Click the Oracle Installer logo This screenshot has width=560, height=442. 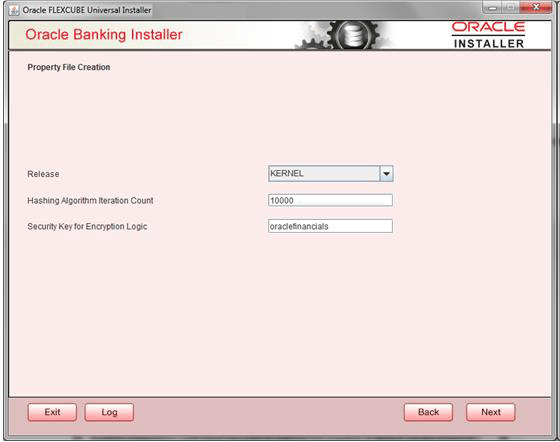(488, 35)
